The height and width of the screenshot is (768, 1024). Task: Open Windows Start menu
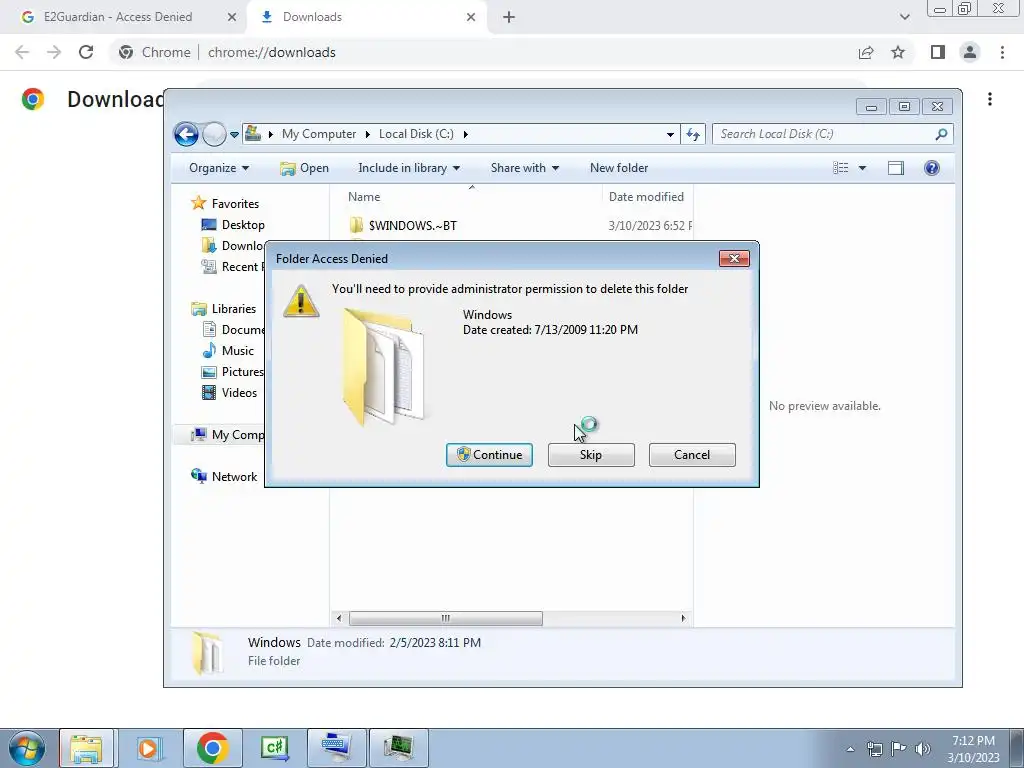pos(27,748)
